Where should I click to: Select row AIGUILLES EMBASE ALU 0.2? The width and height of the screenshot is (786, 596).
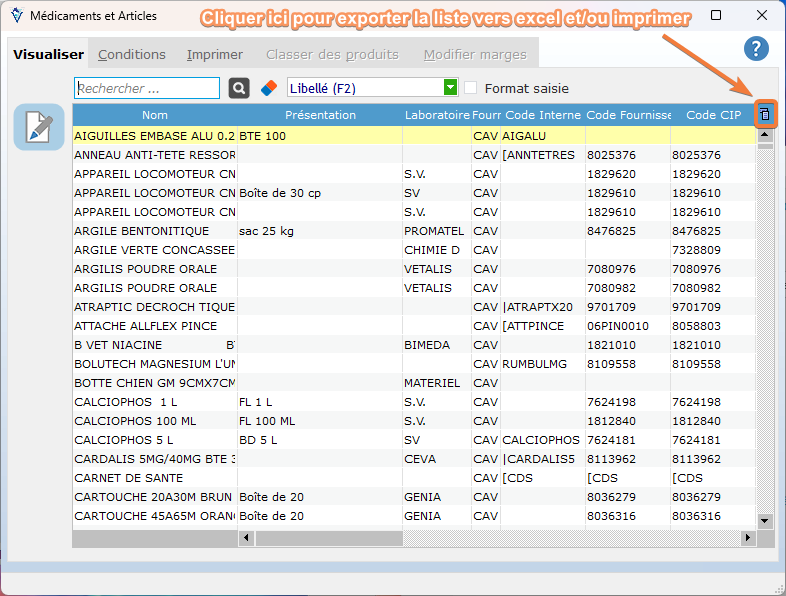click(x=414, y=136)
